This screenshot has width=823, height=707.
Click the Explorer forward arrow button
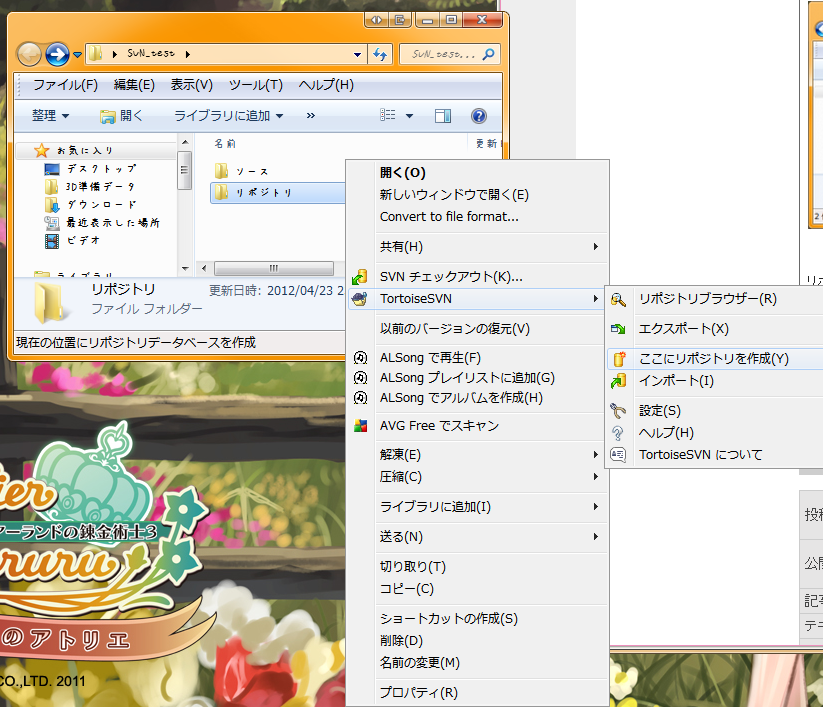pos(57,54)
